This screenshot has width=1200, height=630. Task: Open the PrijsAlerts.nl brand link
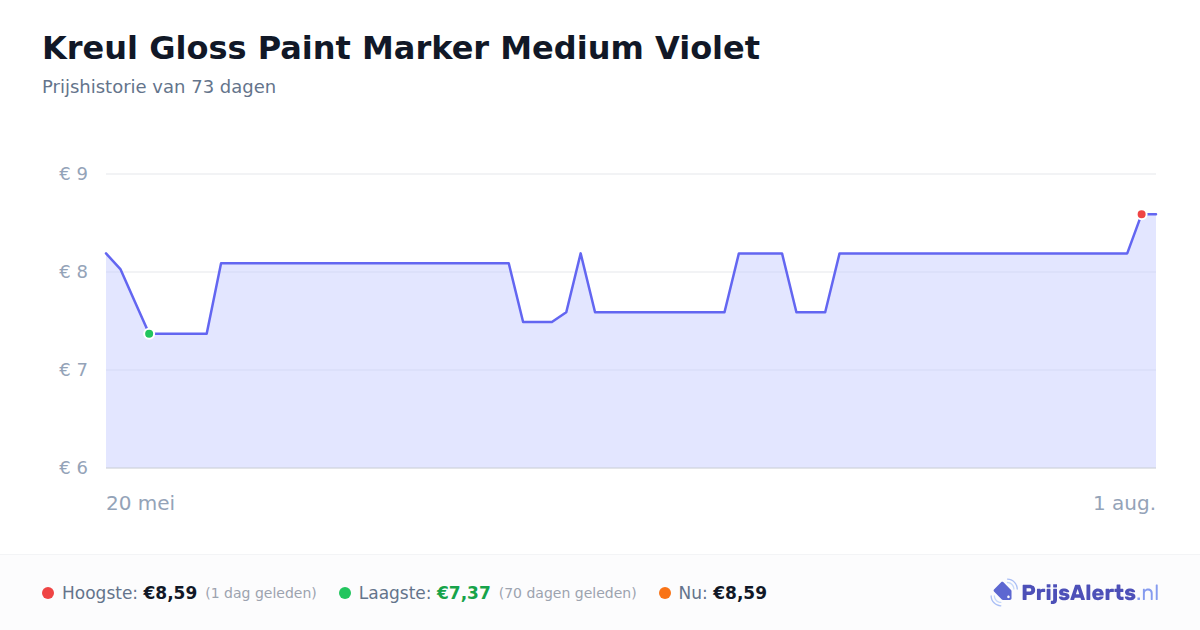pos(1075,593)
